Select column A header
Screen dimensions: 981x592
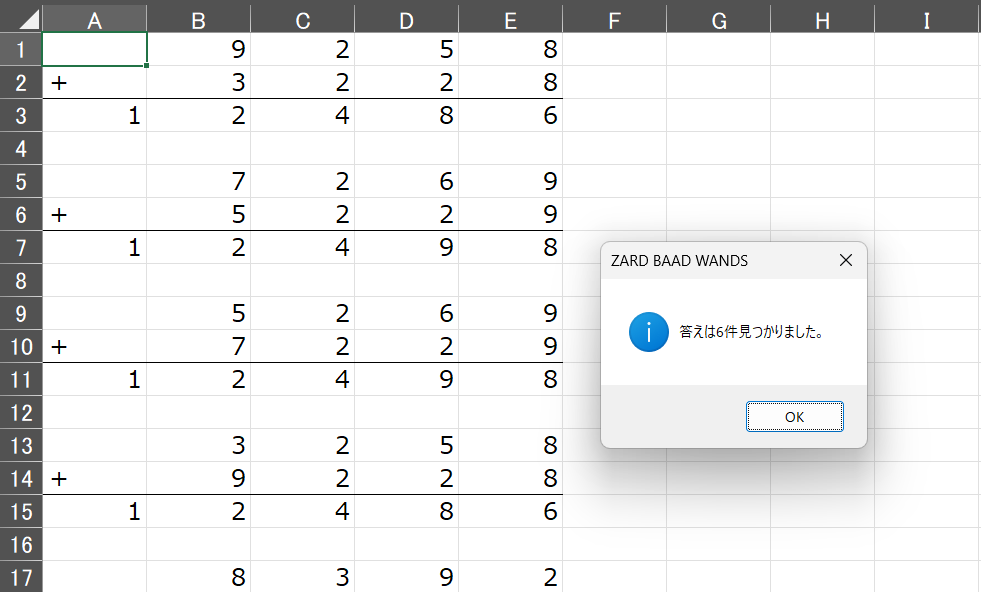(94, 20)
